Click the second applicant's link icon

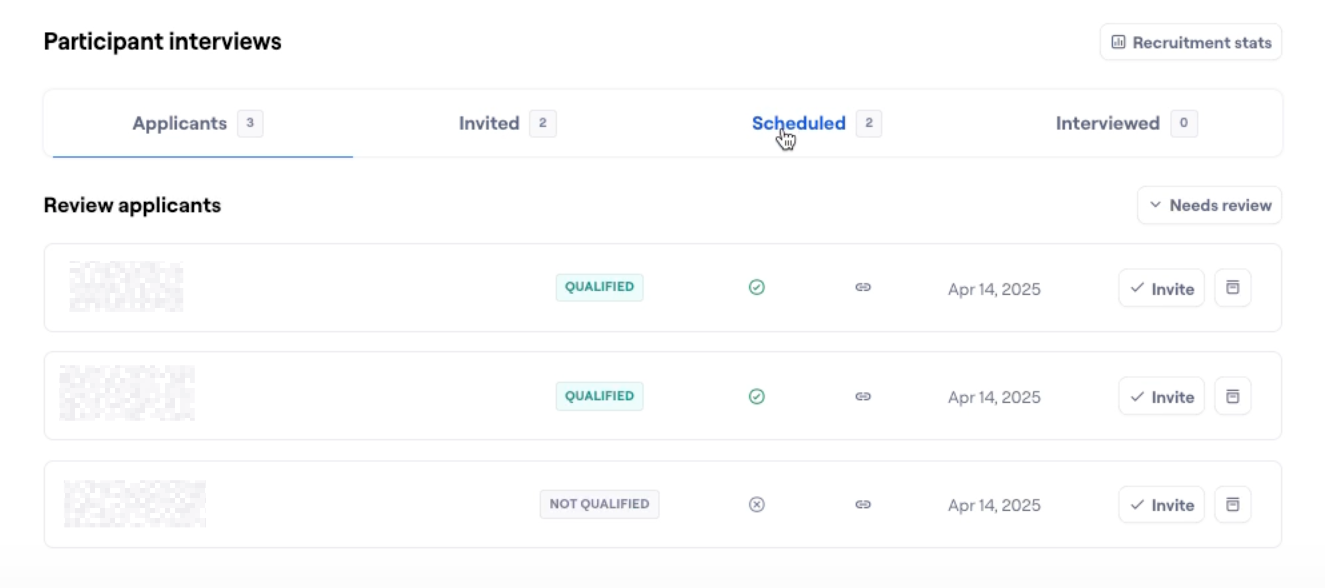[x=863, y=396]
